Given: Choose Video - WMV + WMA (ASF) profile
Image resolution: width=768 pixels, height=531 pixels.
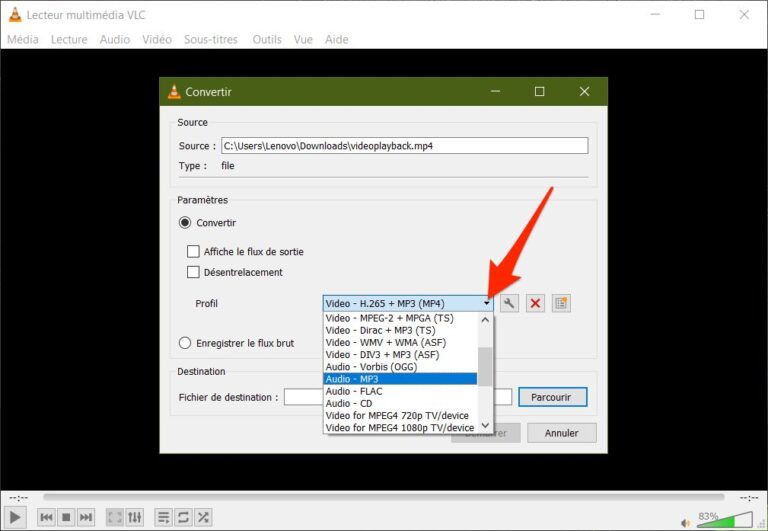Looking at the screenshot, I should pos(400,343).
